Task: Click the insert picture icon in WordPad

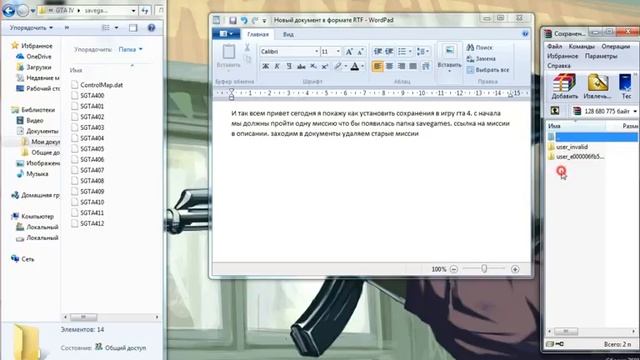Action: pos(449,51)
